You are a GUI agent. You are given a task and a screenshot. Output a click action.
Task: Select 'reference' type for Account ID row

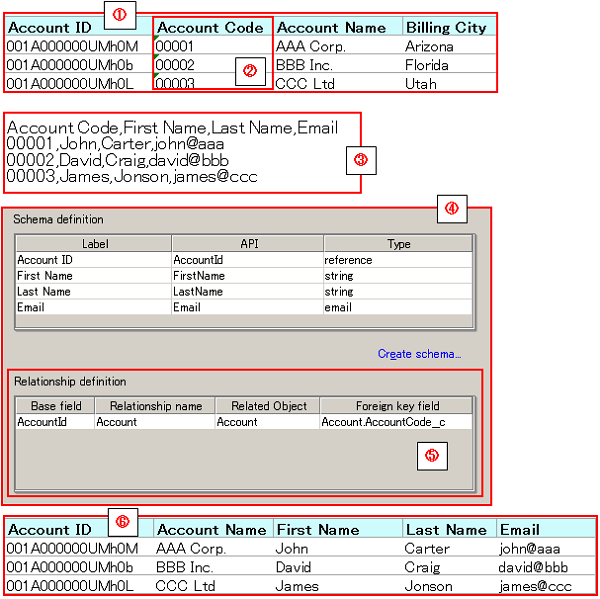coord(348,260)
